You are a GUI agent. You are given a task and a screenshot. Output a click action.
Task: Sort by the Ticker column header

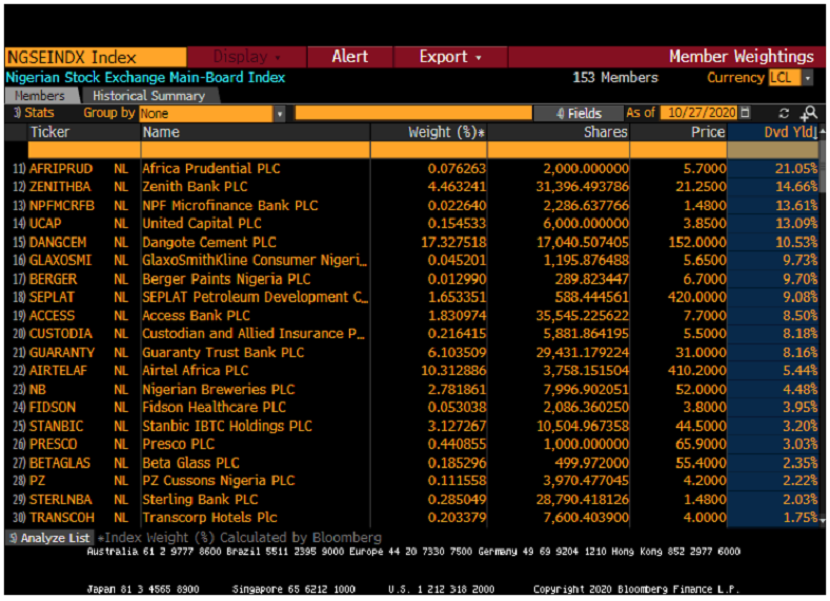coord(50,132)
